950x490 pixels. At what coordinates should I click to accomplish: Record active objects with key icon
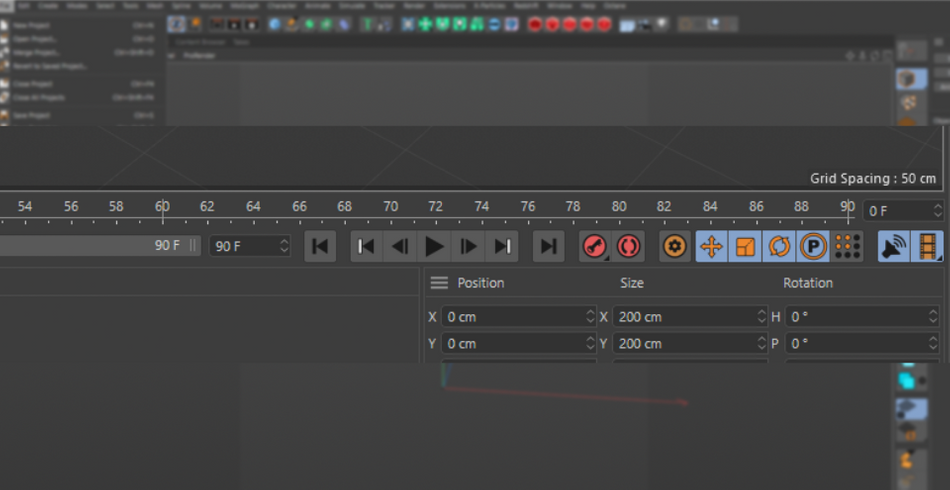(x=595, y=247)
